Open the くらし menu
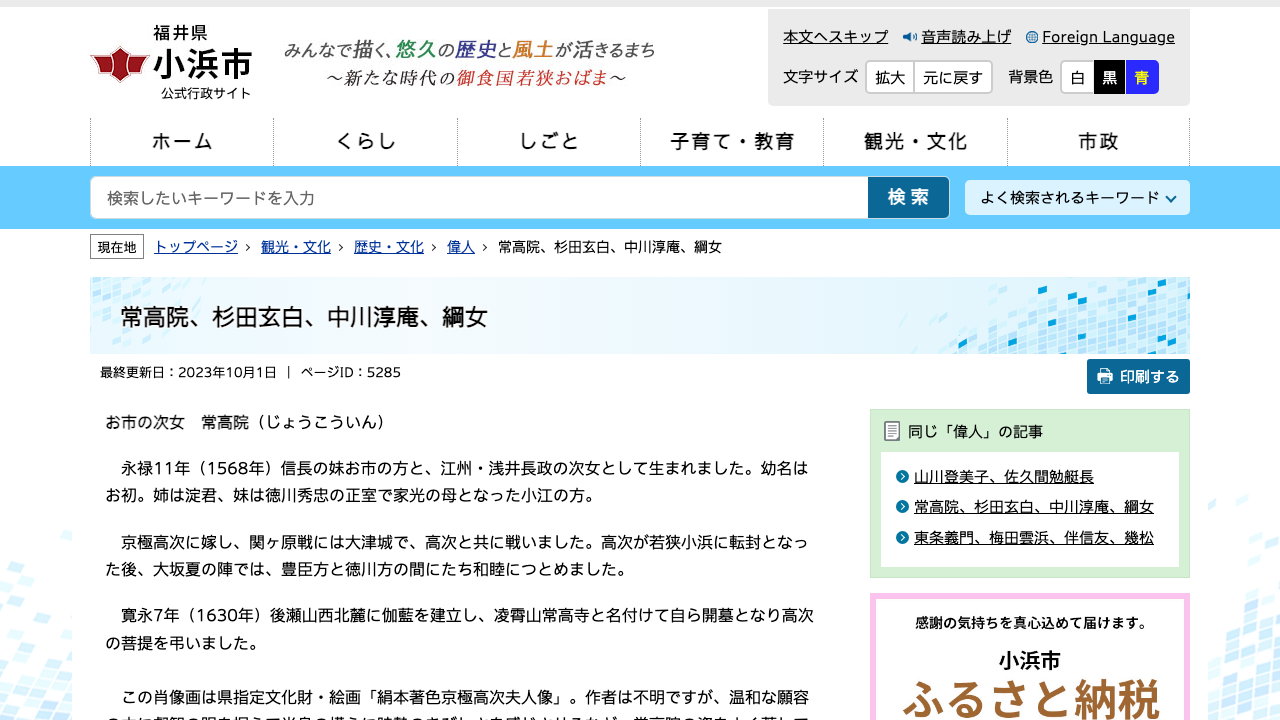The image size is (1280, 720). point(366,142)
